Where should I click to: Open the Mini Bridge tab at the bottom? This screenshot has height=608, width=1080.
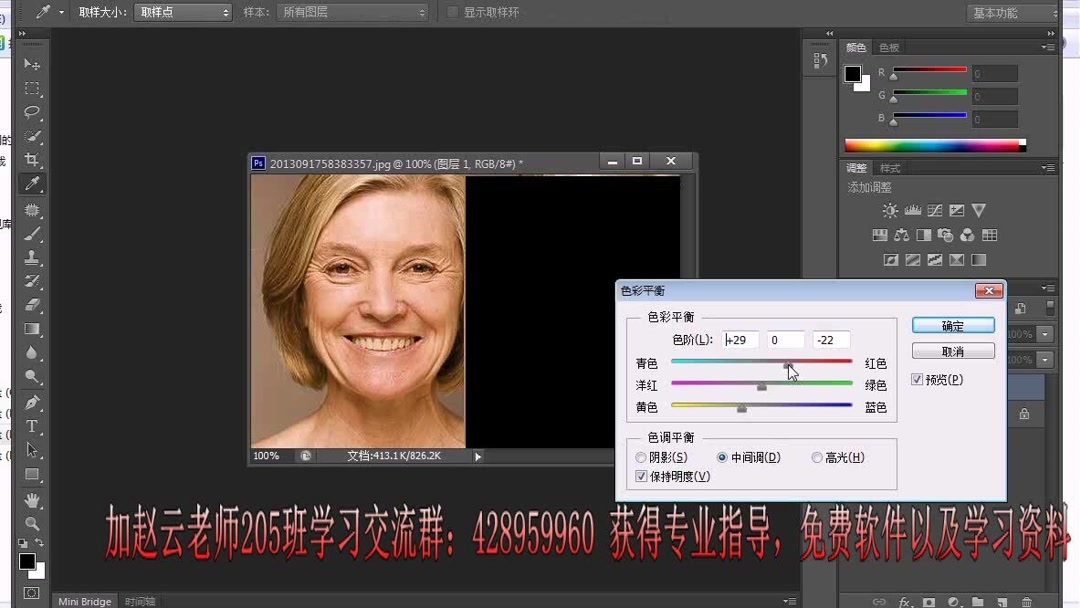coord(83,601)
